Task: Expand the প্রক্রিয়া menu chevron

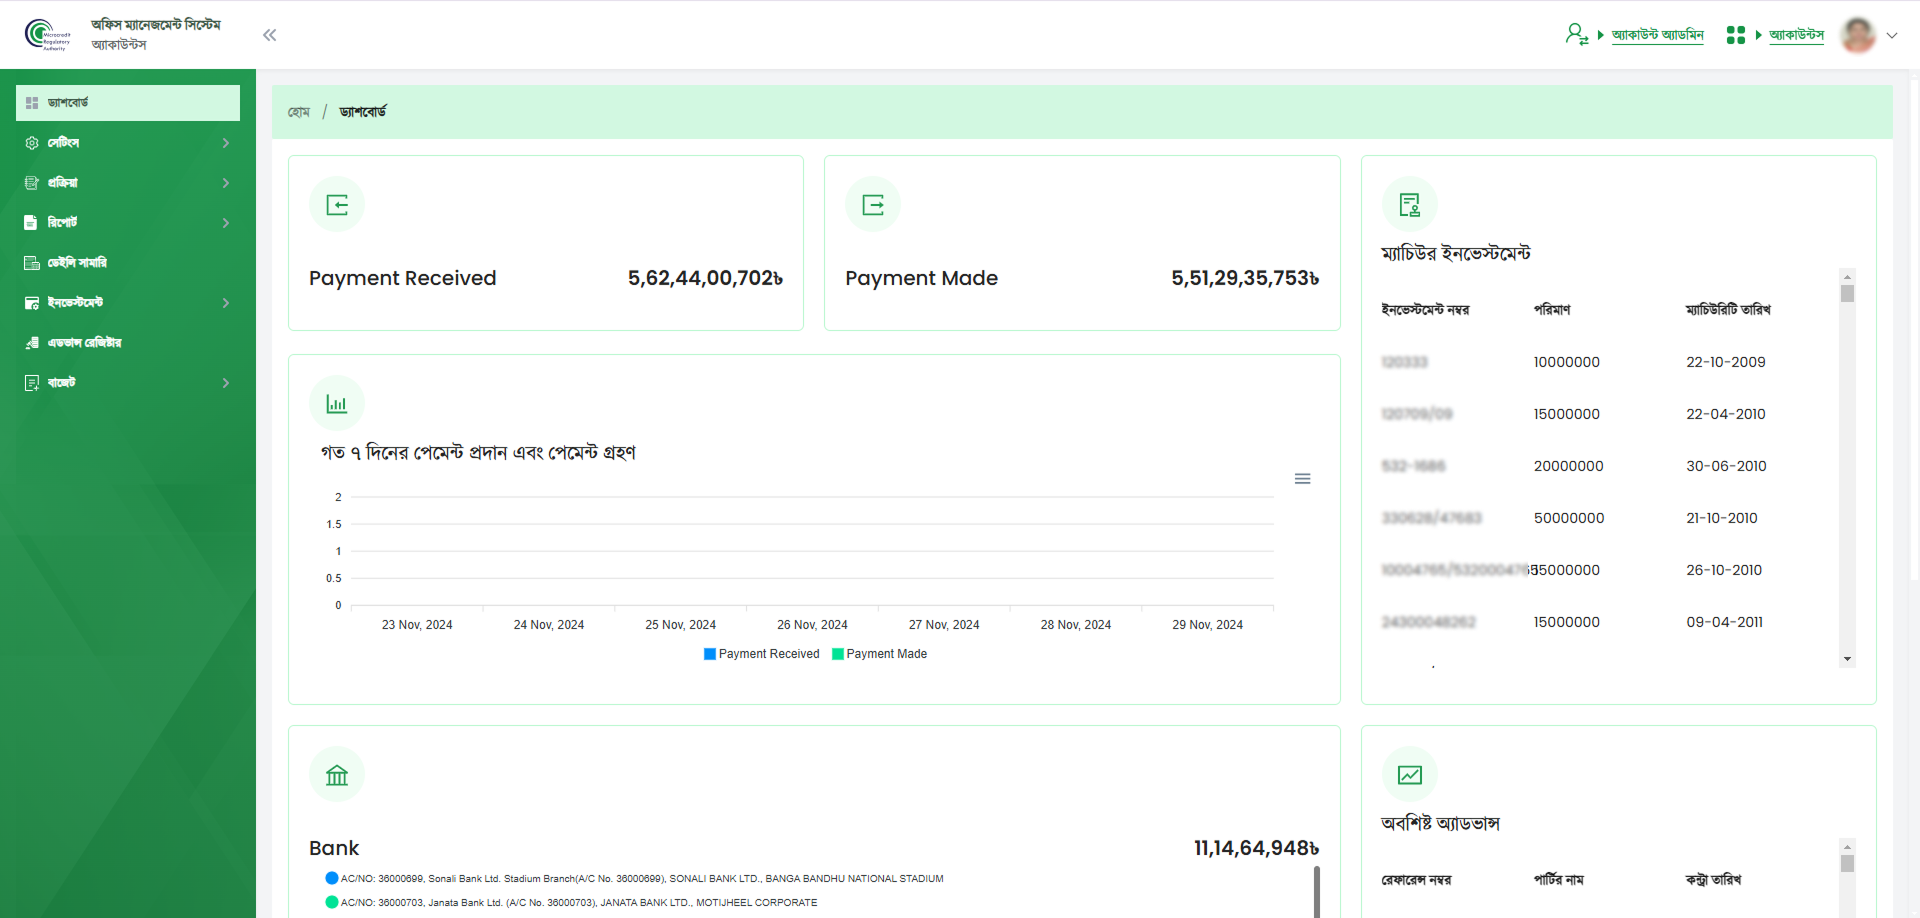Action: (x=226, y=183)
